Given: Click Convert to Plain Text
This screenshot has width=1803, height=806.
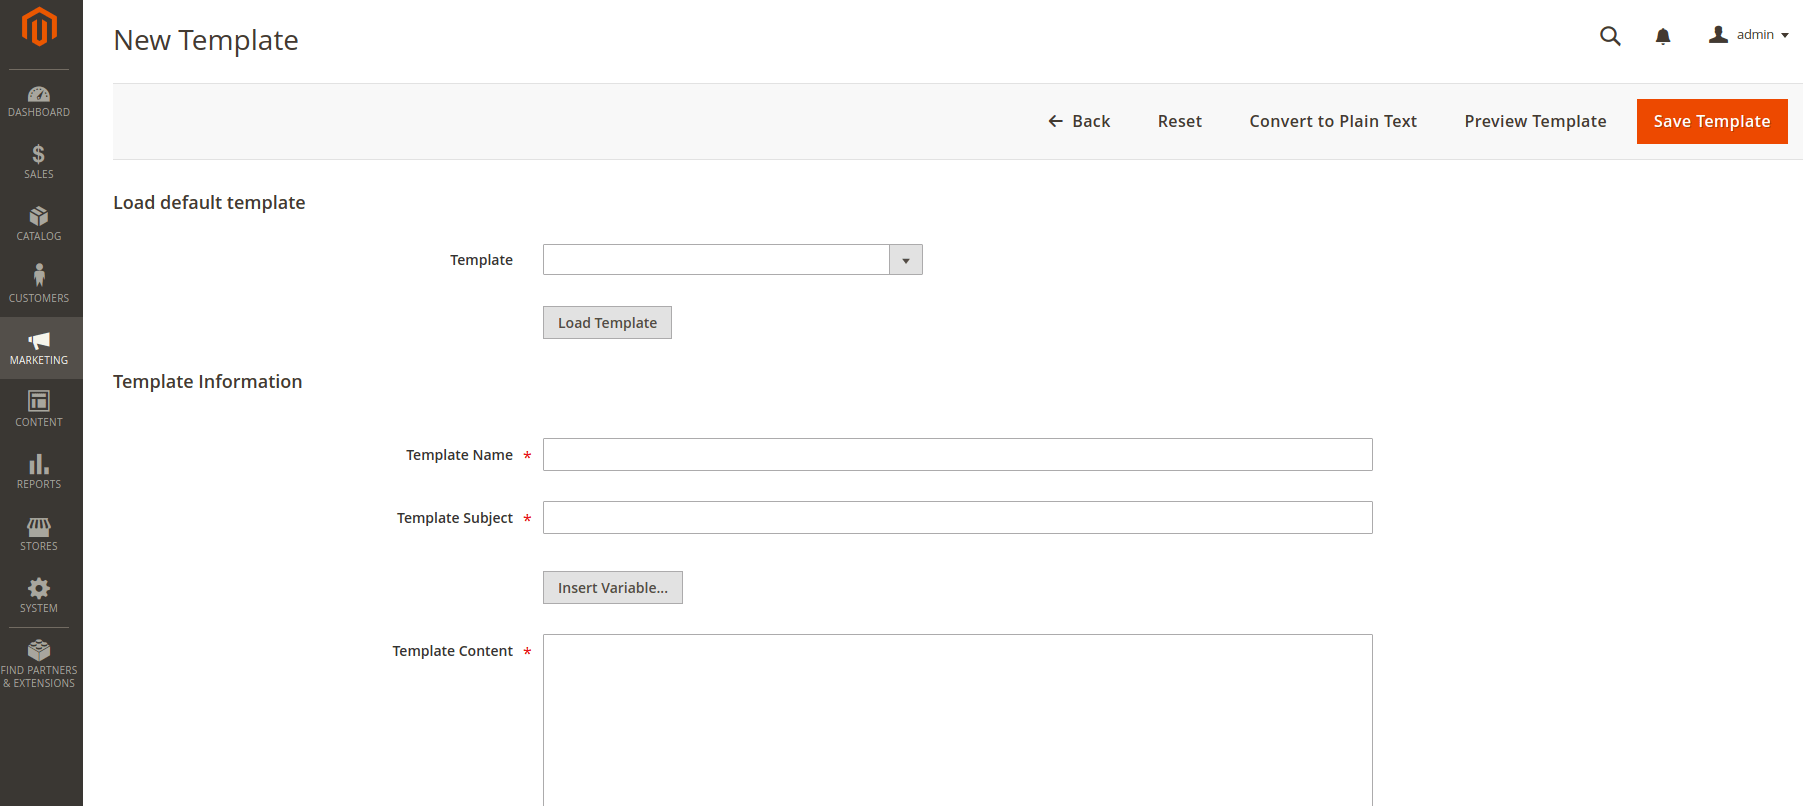Looking at the screenshot, I should [1333, 121].
